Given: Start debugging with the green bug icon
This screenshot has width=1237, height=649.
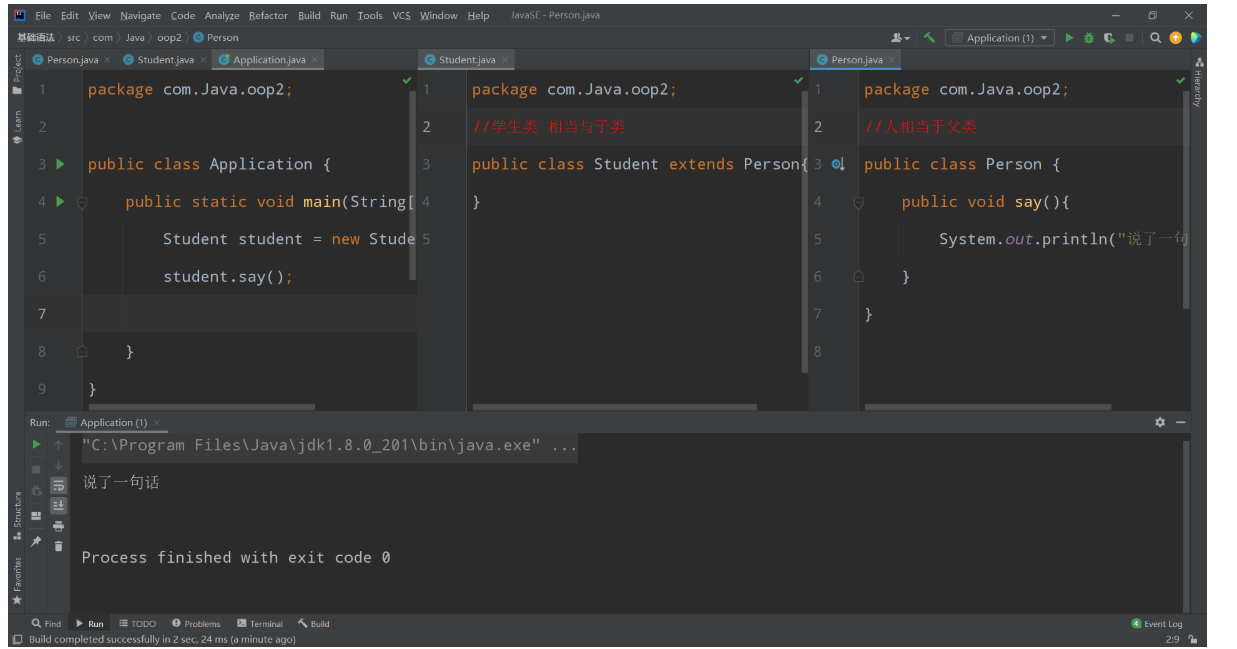Looking at the screenshot, I should (x=1089, y=38).
